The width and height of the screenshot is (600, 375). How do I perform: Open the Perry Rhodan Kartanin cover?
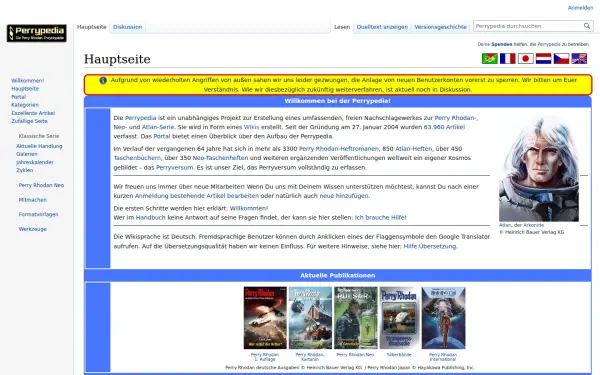(x=310, y=318)
